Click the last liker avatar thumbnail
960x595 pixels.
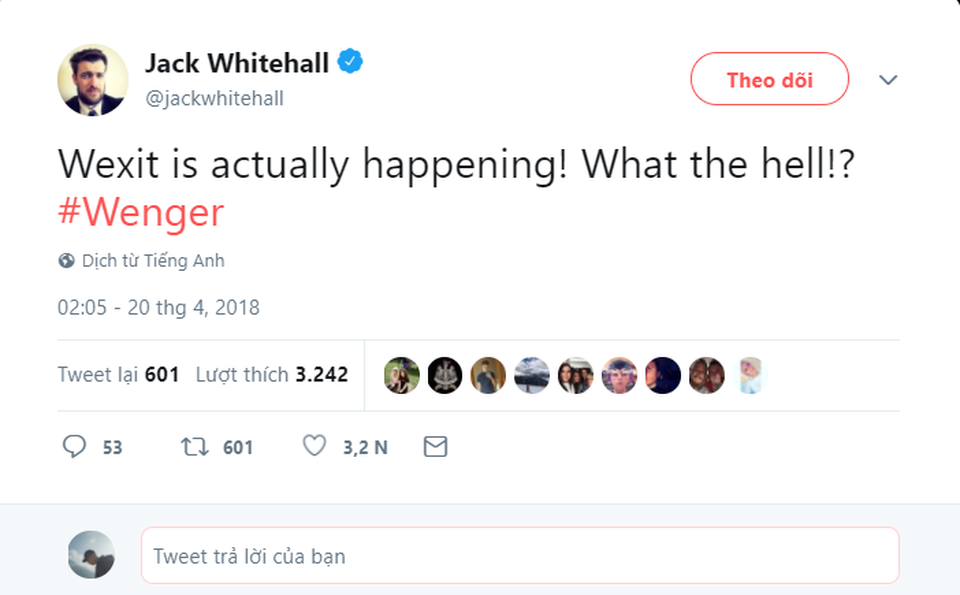click(749, 375)
